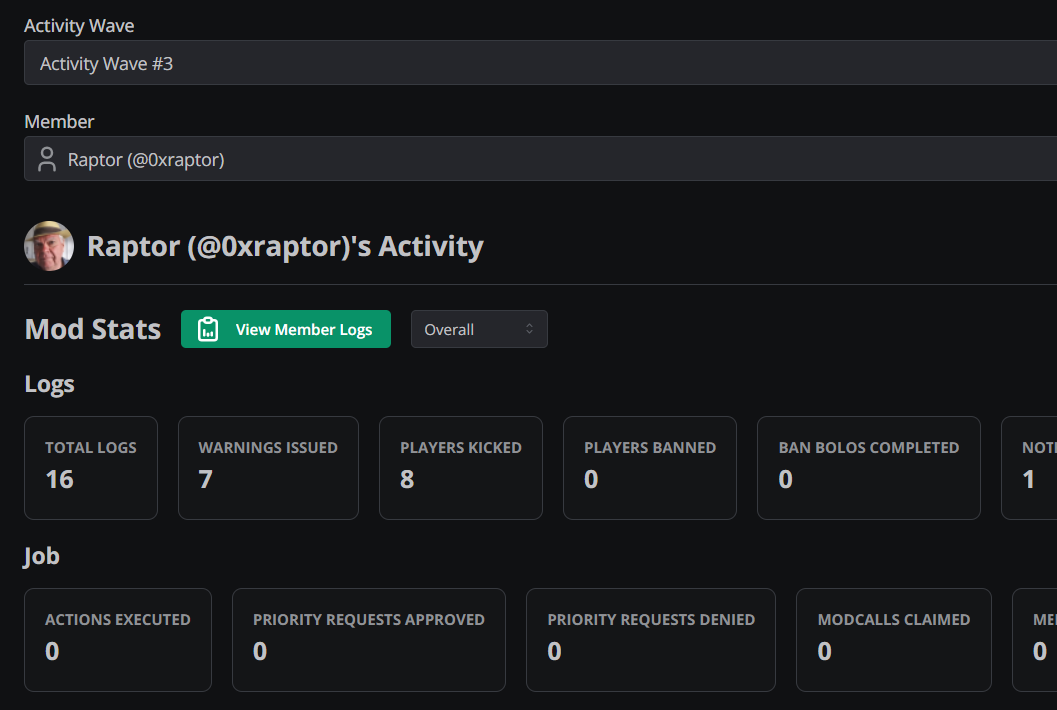Image resolution: width=1057 pixels, height=710 pixels.
Task: Open the Players Banned stat card
Action: (649, 468)
